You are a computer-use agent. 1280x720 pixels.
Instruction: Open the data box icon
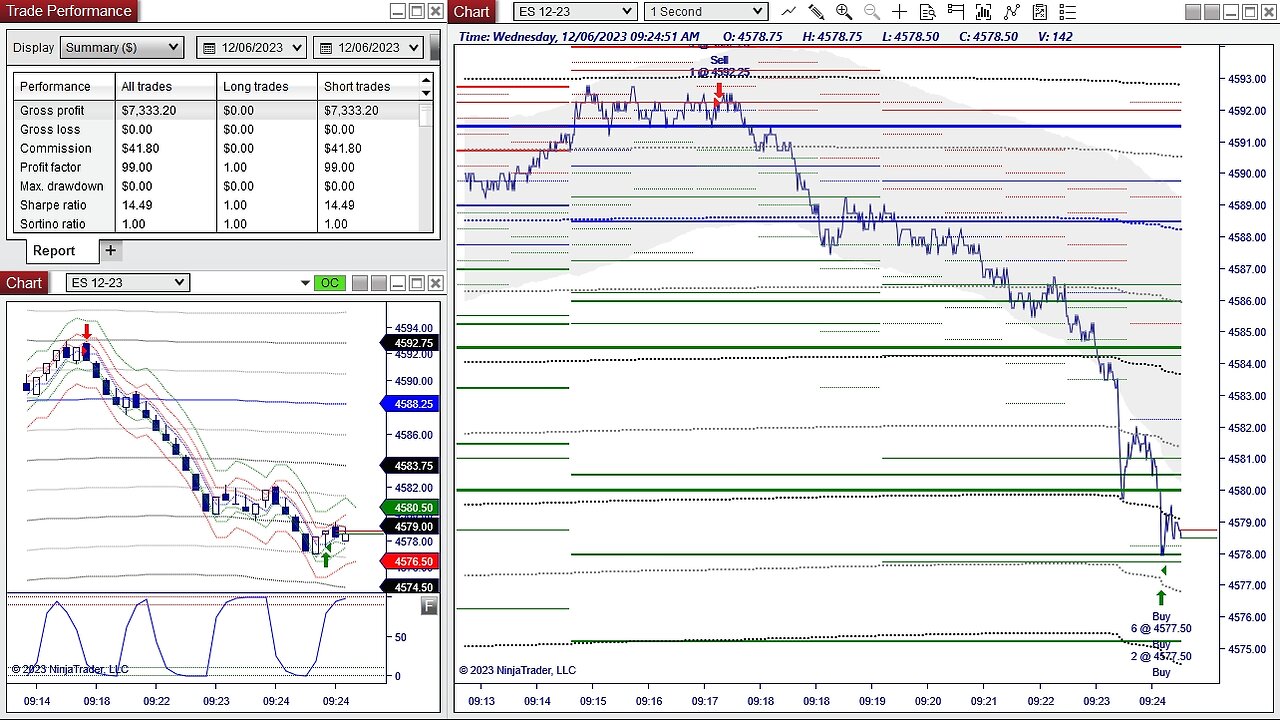click(x=927, y=12)
